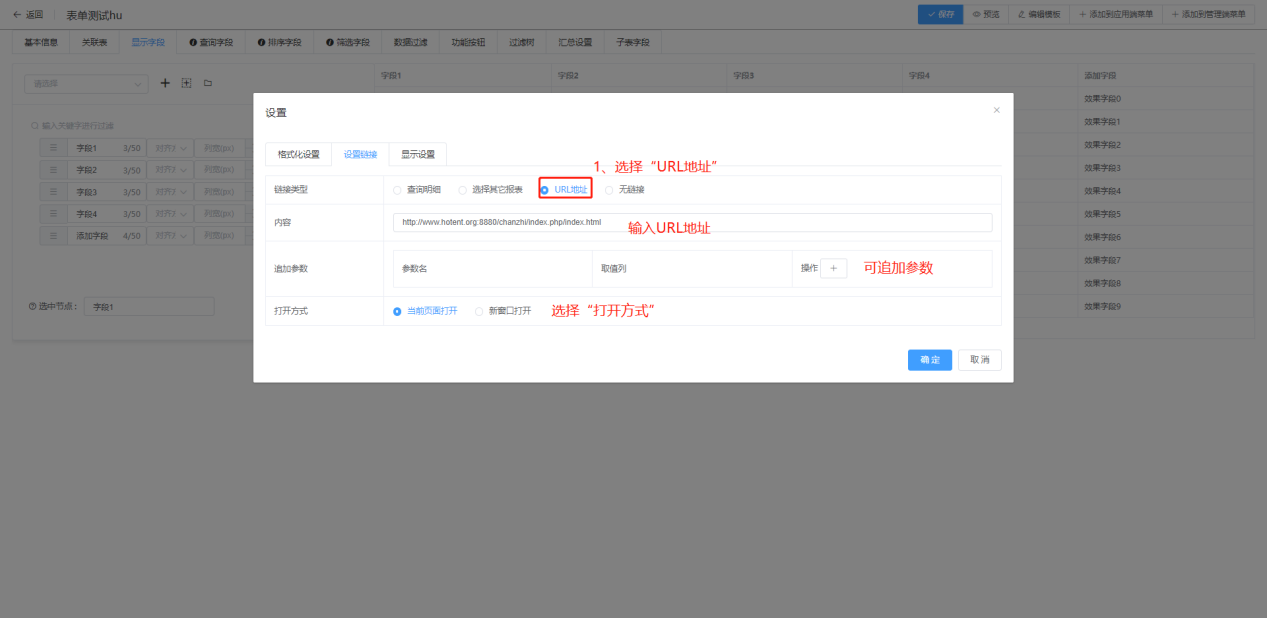Close the 设置 dialog with the X icon

tap(996, 110)
